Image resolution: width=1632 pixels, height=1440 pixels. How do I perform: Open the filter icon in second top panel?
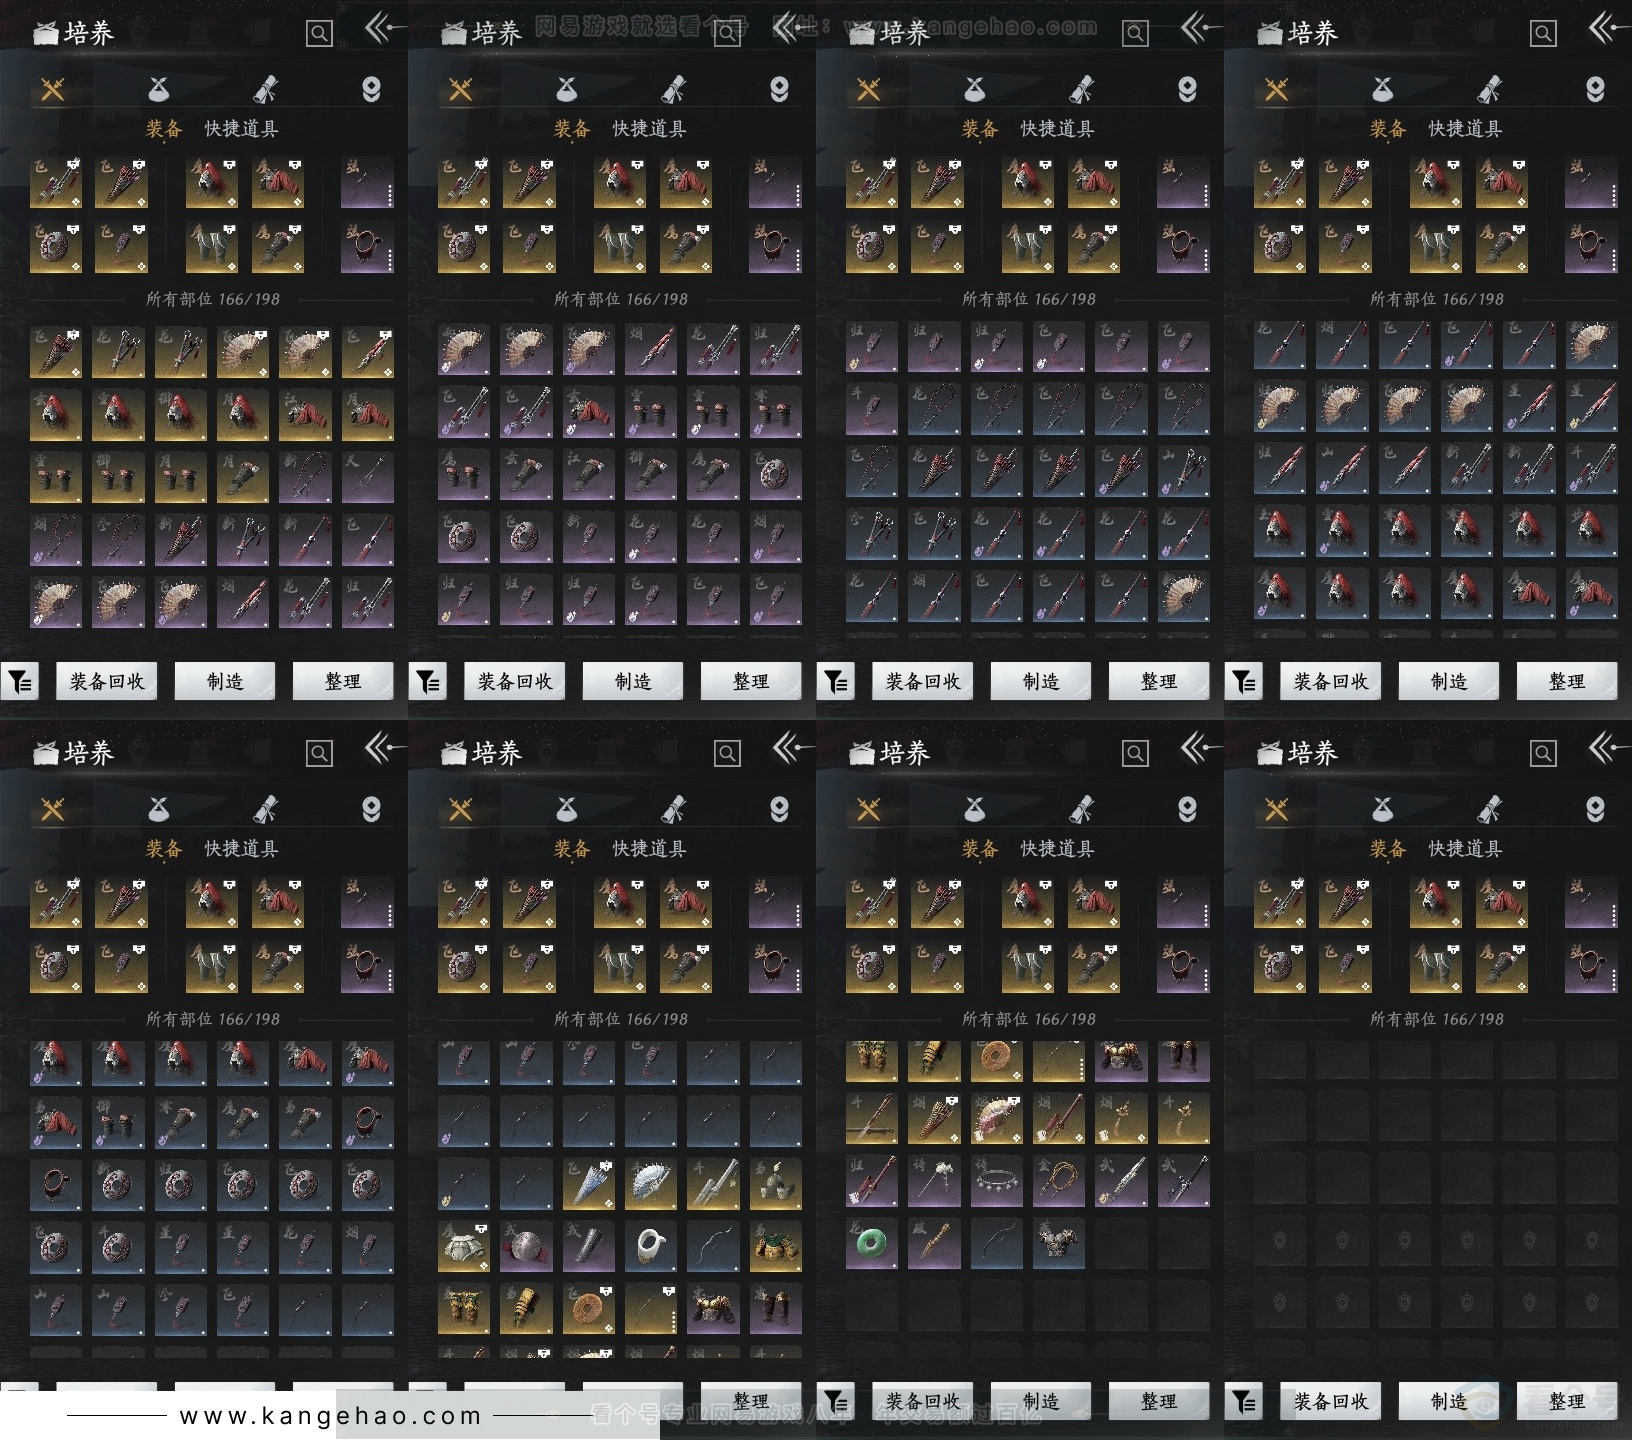pos(428,682)
